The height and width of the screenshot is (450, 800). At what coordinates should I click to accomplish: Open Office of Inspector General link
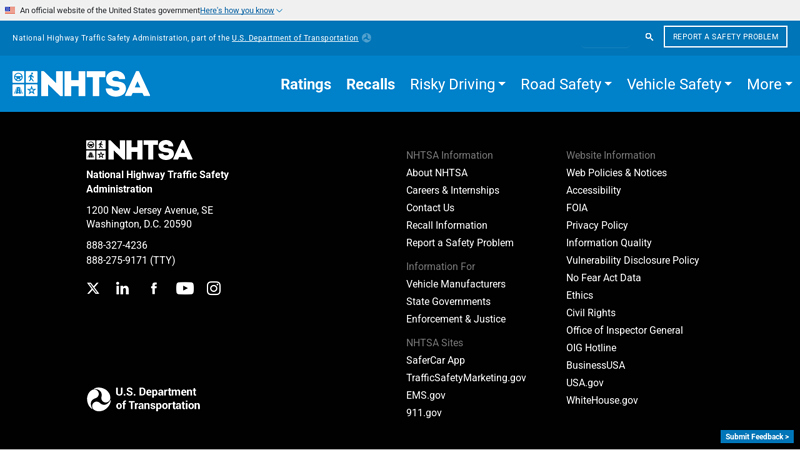pos(624,330)
